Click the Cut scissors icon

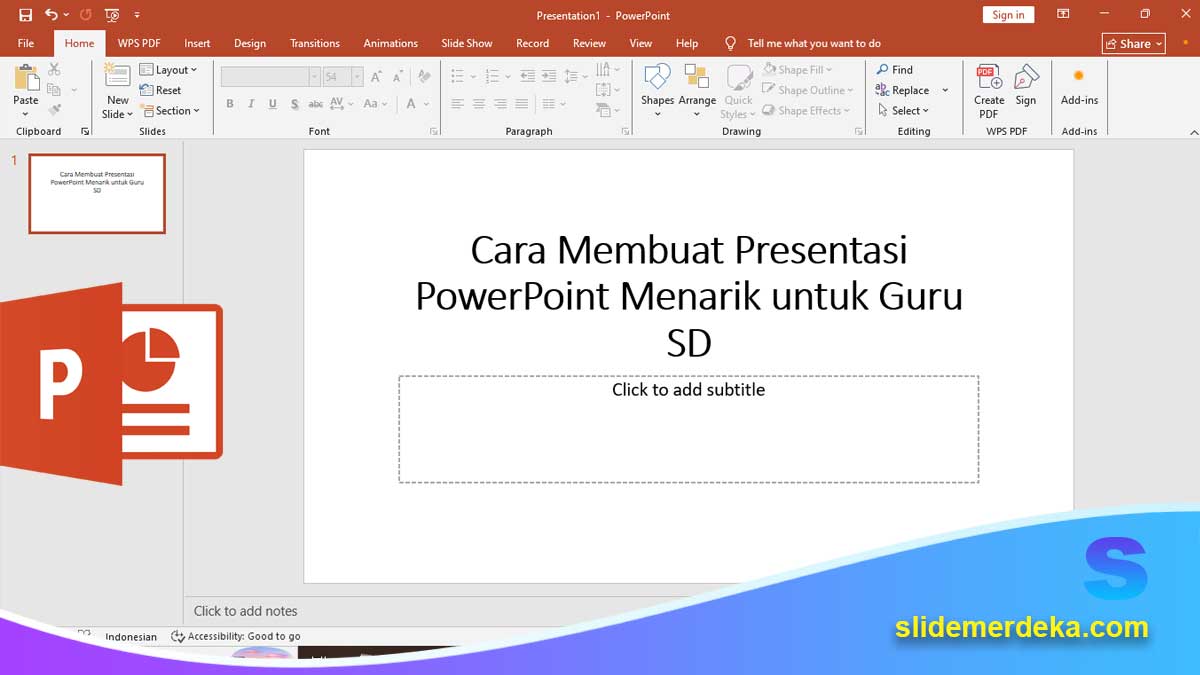(x=54, y=69)
